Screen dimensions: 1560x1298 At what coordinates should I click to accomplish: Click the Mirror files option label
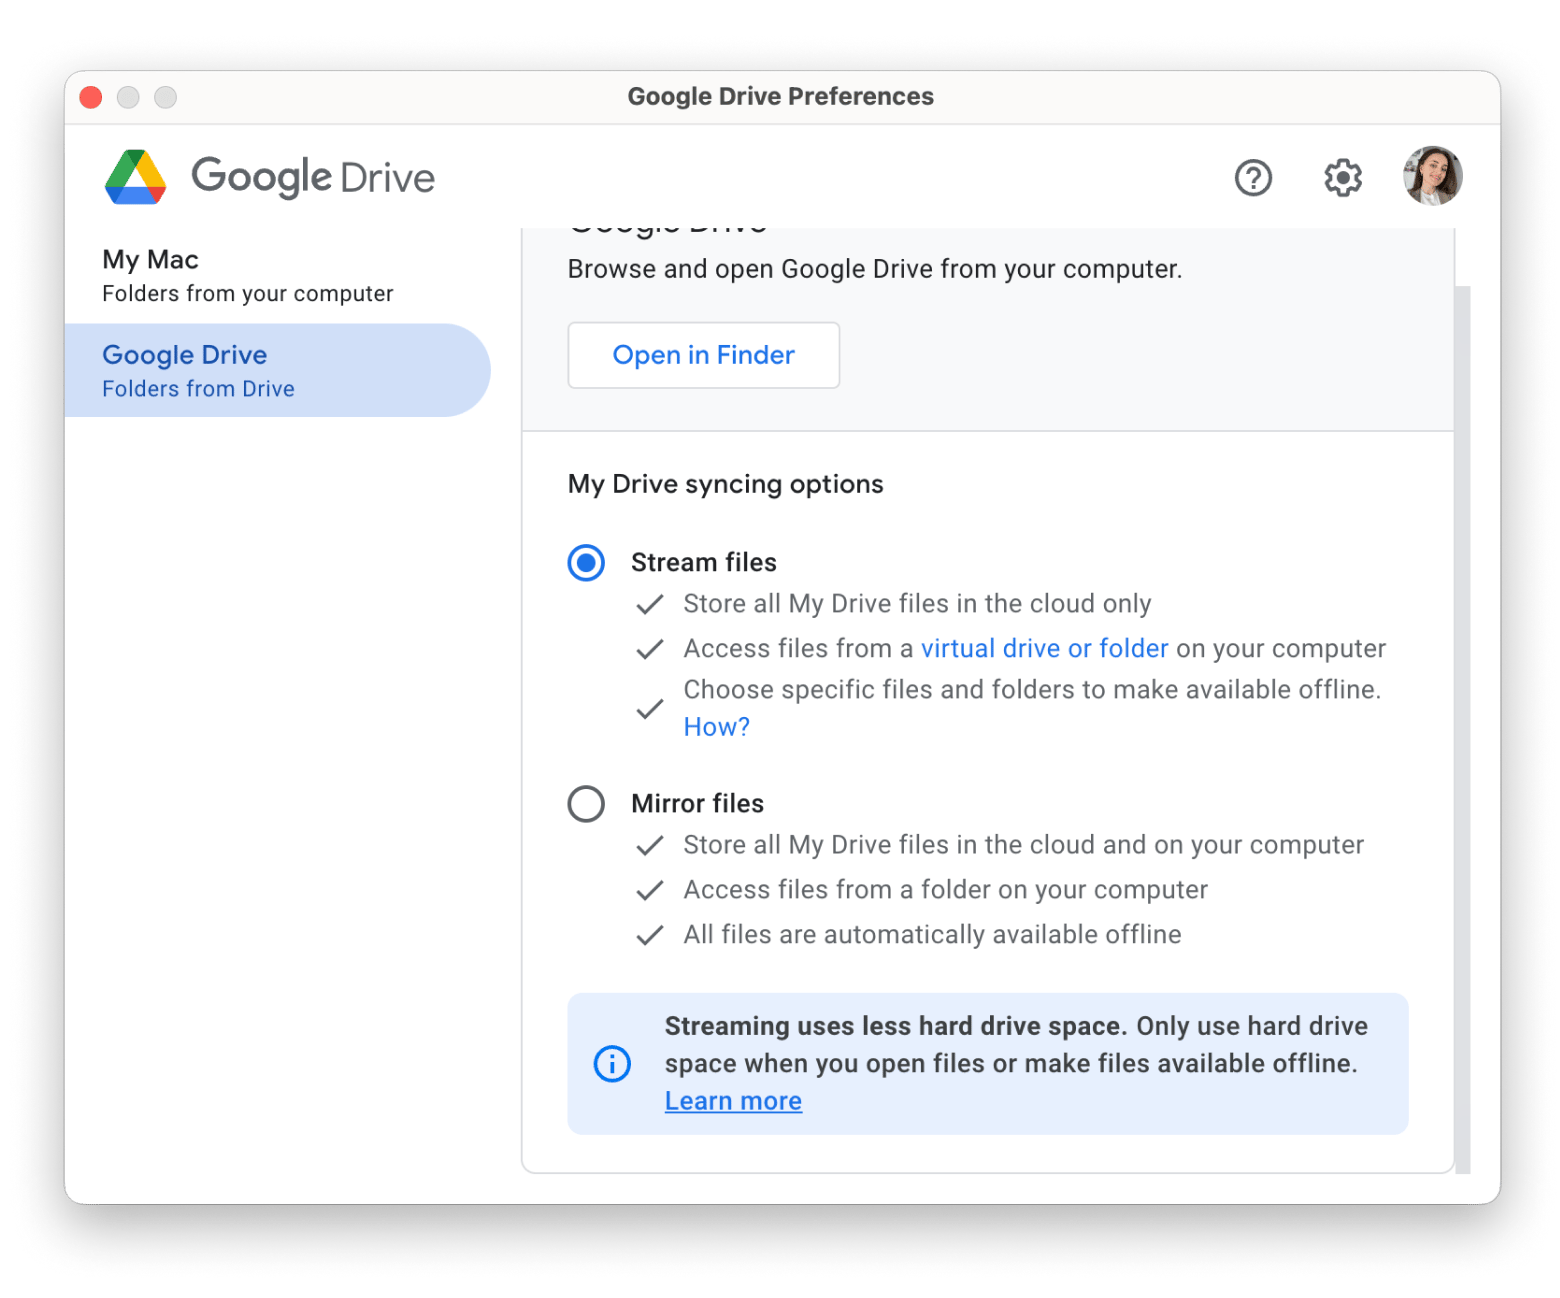coord(697,804)
